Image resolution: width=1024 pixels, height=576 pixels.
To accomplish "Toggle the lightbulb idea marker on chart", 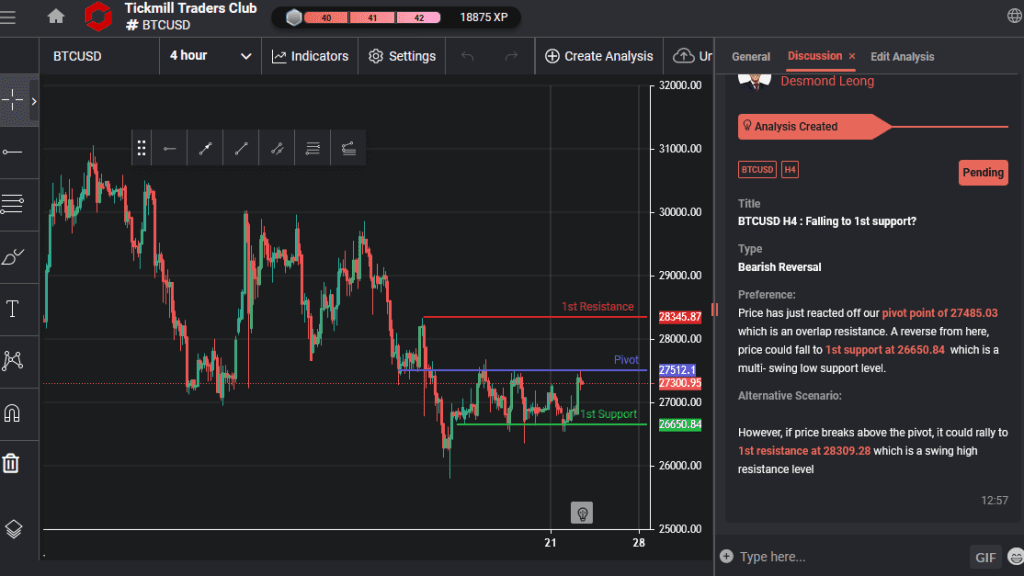I will point(581,512).
